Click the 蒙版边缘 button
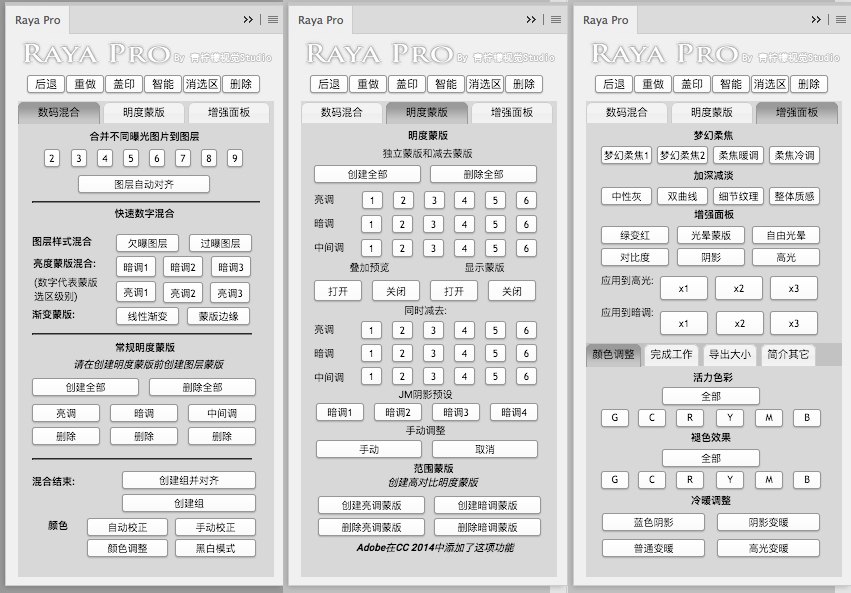This screenshot has width=851, height=593. pyautogui.click(x=219, y=316)
